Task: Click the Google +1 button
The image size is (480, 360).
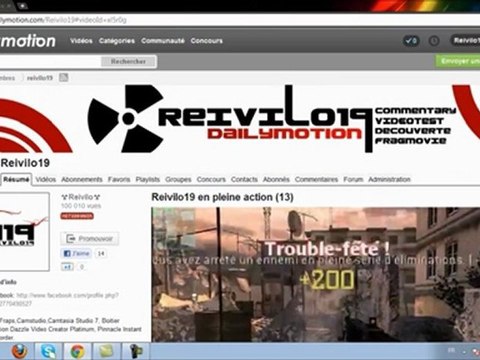Action: coord(67,267)
